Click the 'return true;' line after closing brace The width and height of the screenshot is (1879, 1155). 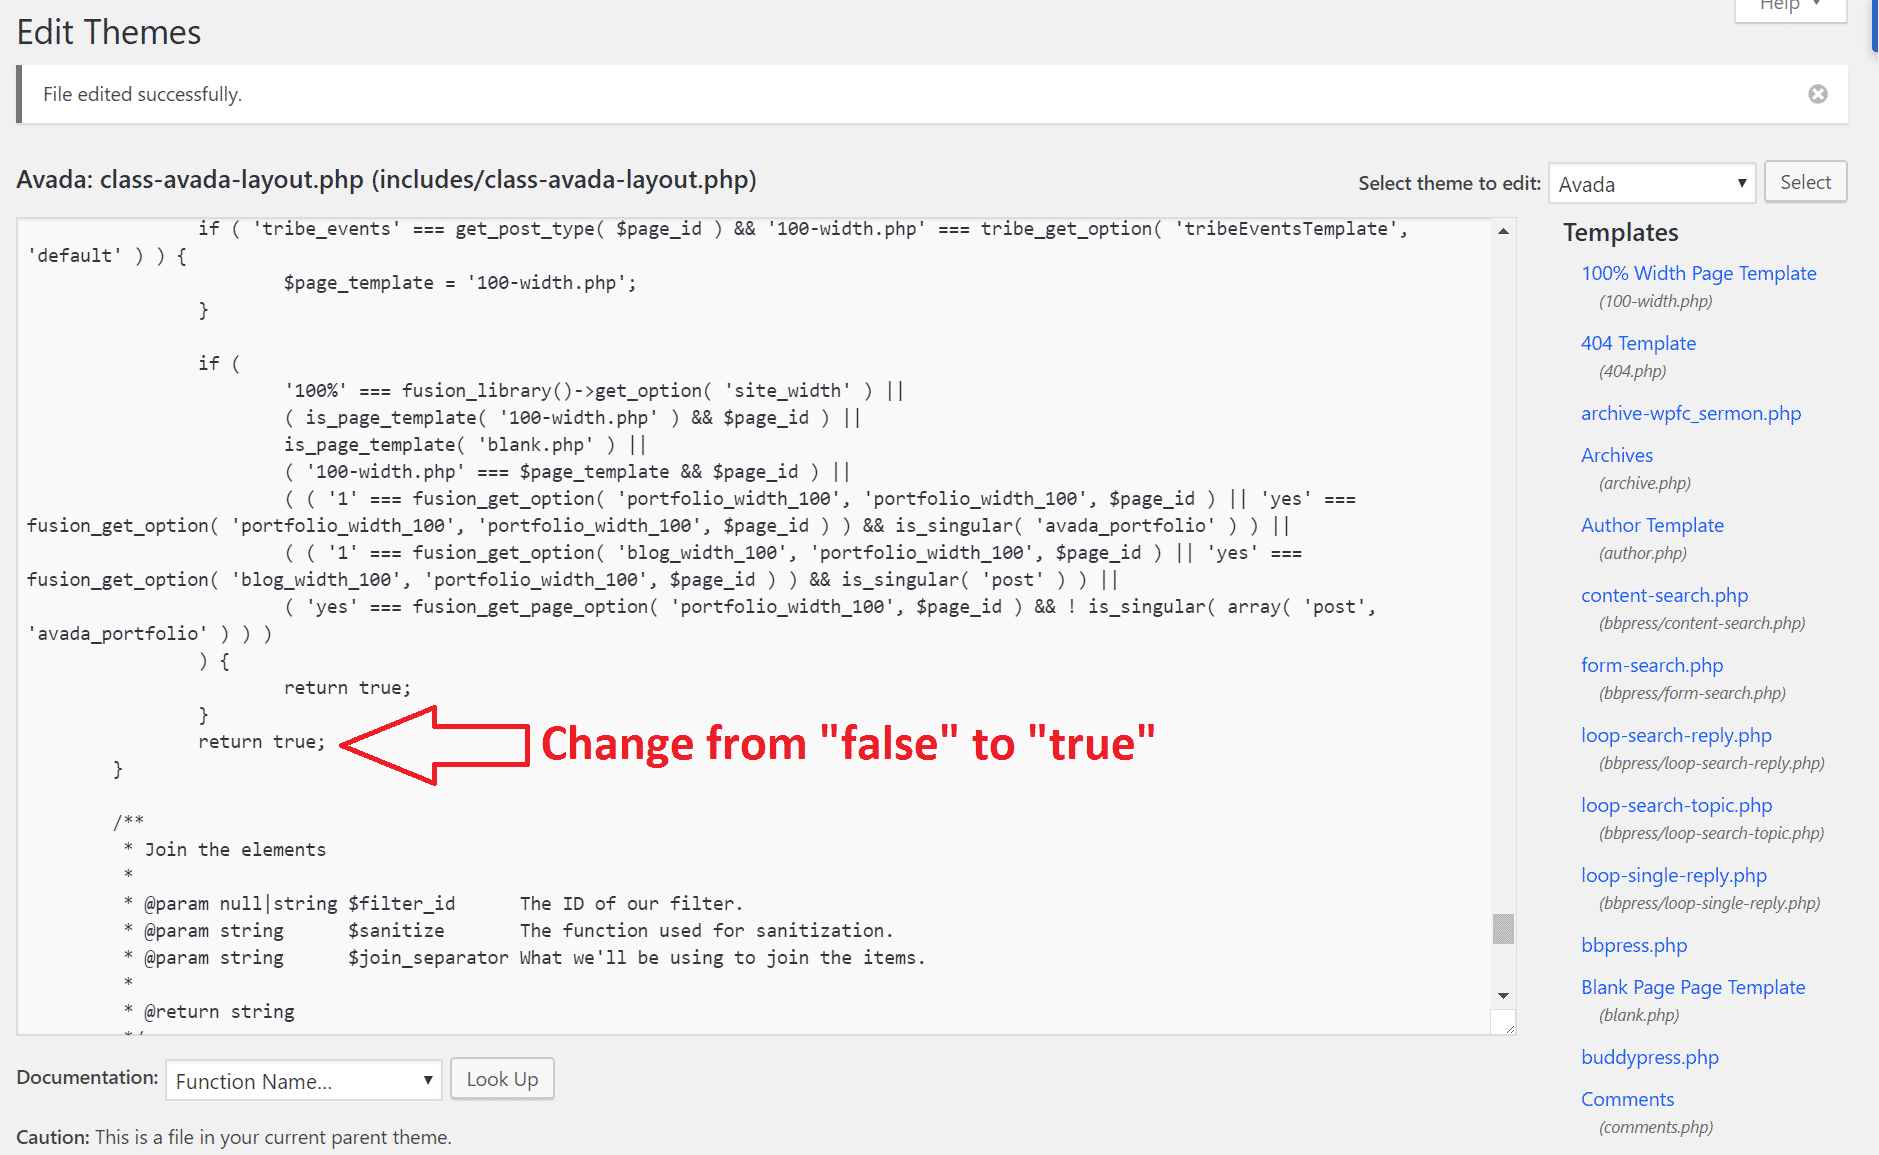262,742
